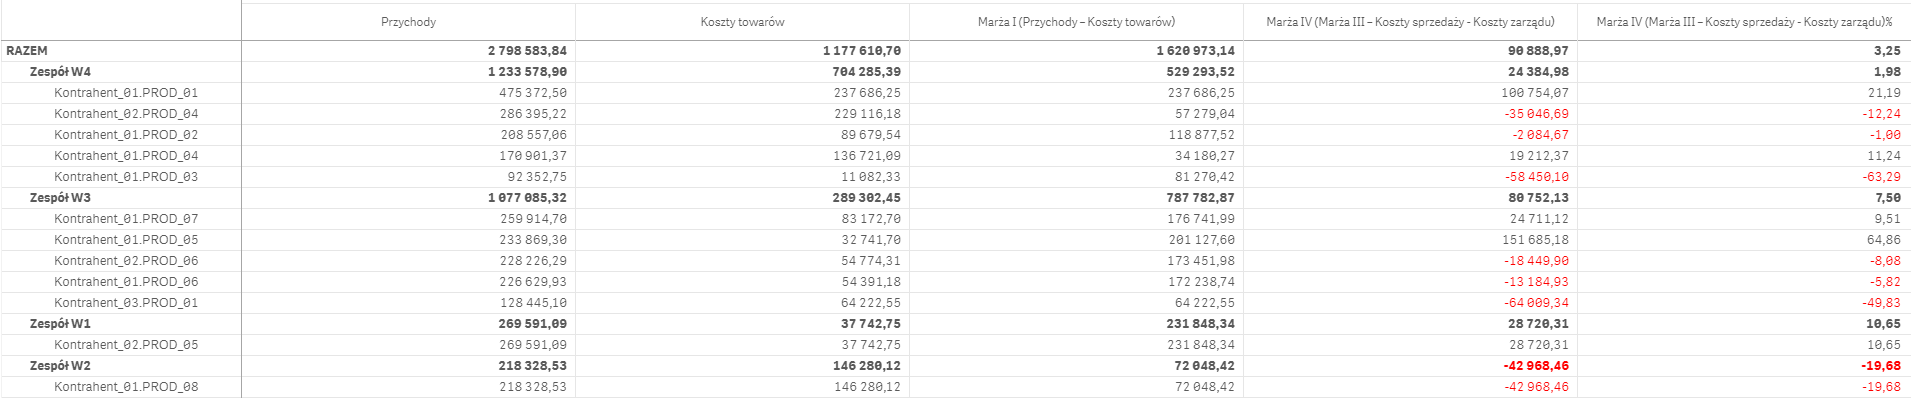Click the Marża IV percentage column header
Image resolution: width=1912 pixels, height=406 pixels.
point(1744,22)
